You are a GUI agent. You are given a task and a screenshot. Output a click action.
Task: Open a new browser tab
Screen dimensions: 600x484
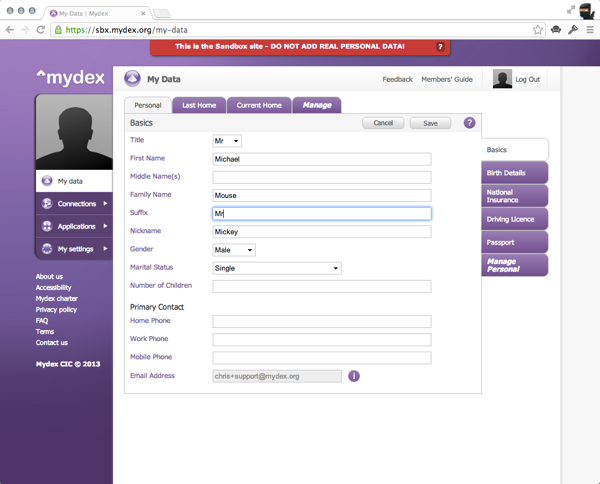(161, 14)
